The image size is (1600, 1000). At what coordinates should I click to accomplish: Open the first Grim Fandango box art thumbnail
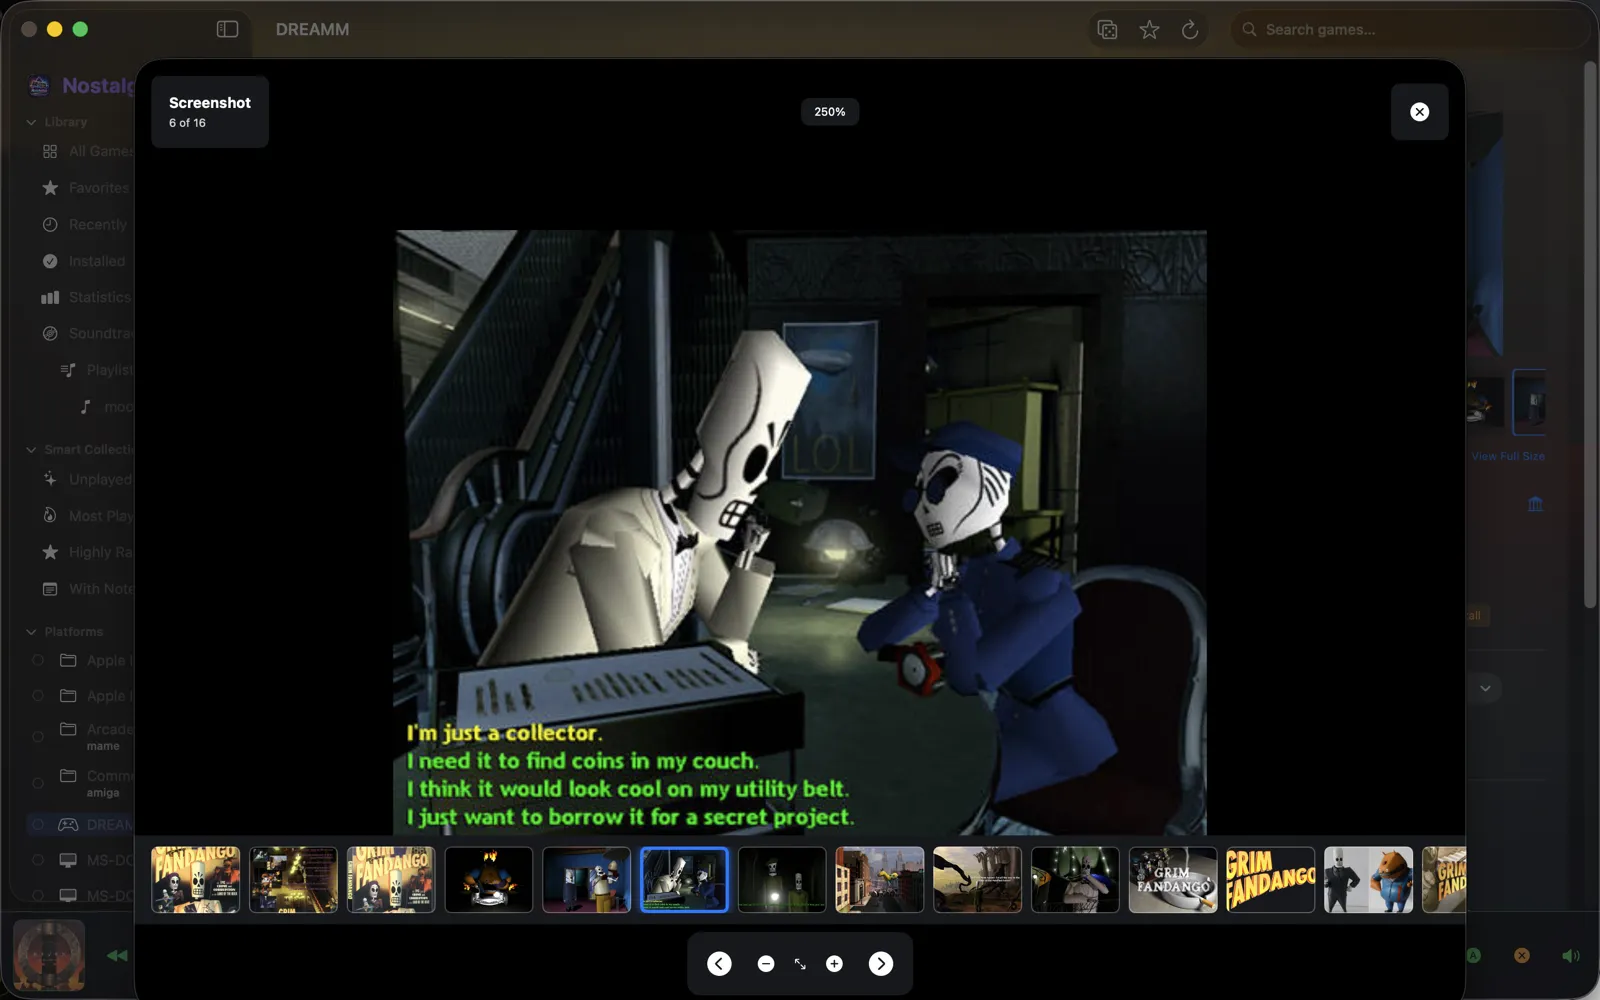[196, 880]
